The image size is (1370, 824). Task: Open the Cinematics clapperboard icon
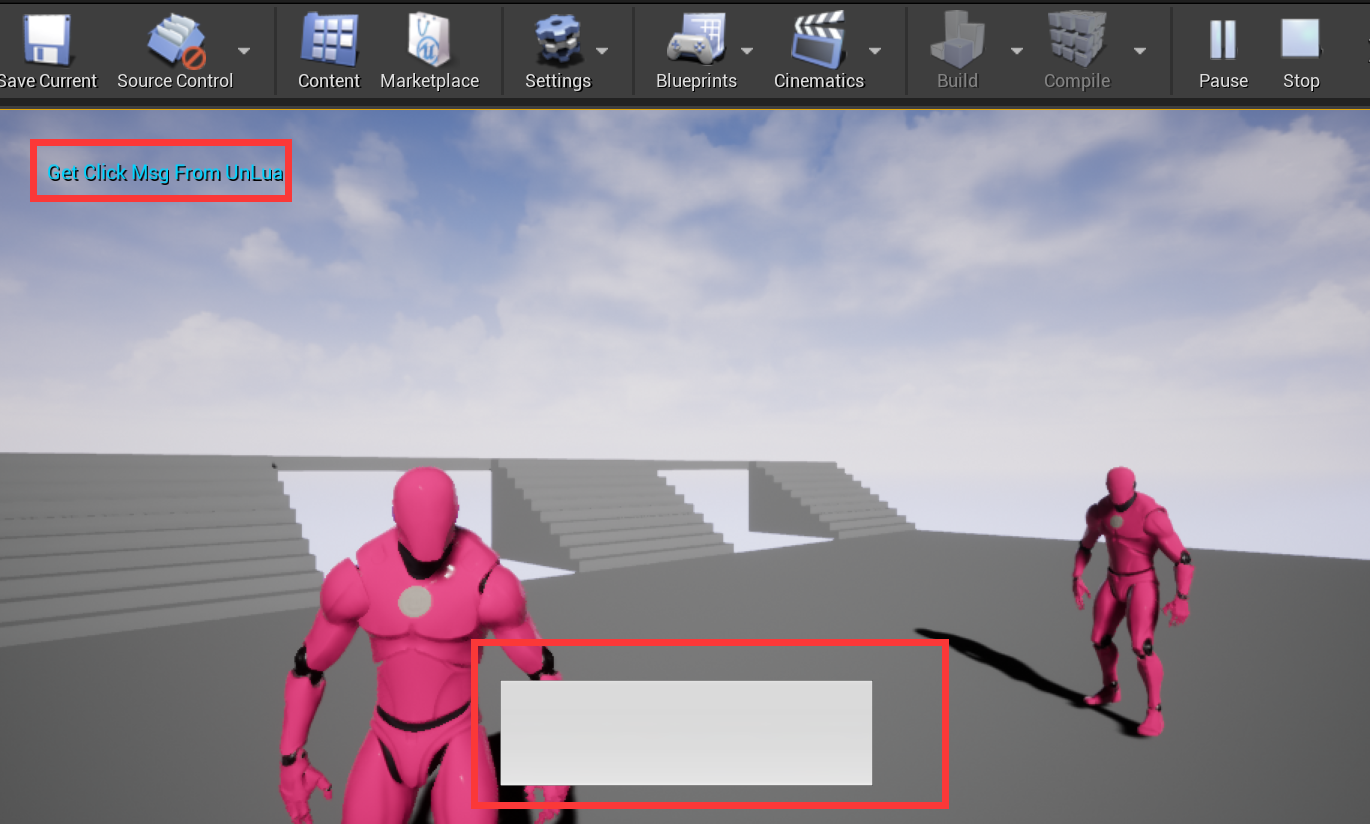tap(817, 40)
